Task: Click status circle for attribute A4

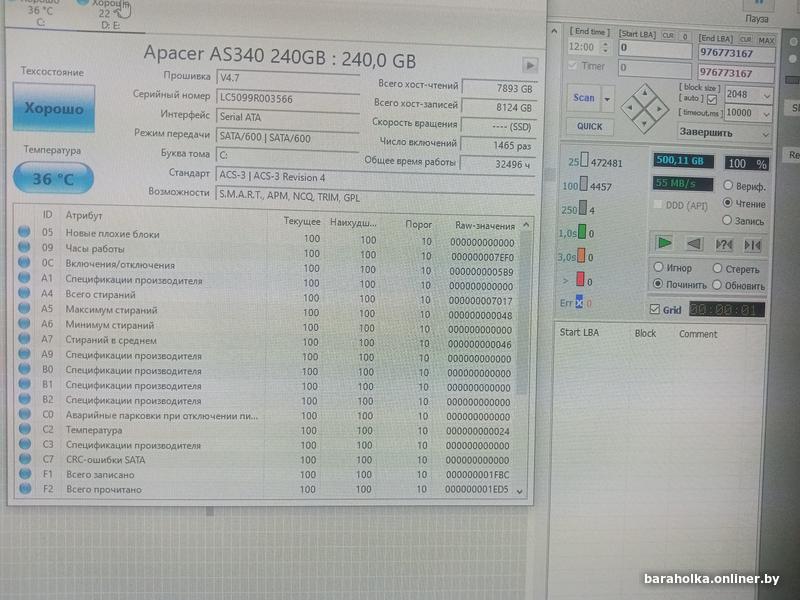Action: (x=24, y=293)
